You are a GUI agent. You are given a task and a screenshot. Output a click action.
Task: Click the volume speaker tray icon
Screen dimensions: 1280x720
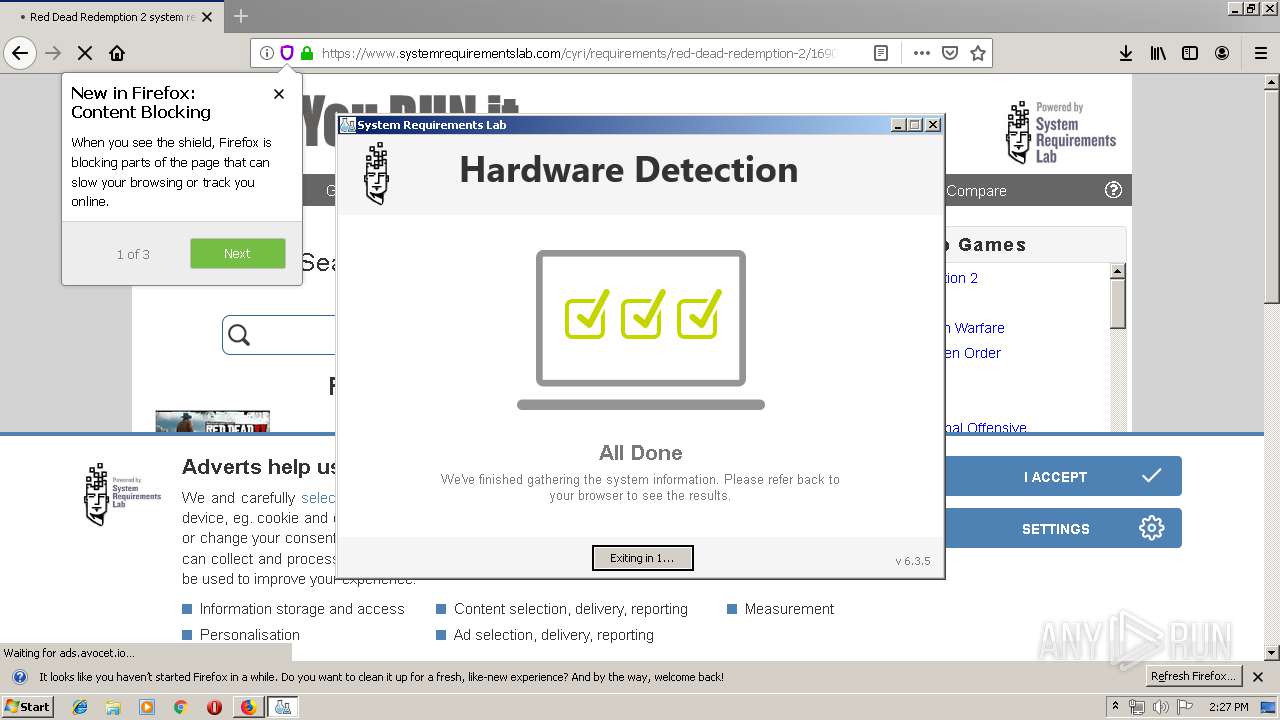click(1160, 707)
